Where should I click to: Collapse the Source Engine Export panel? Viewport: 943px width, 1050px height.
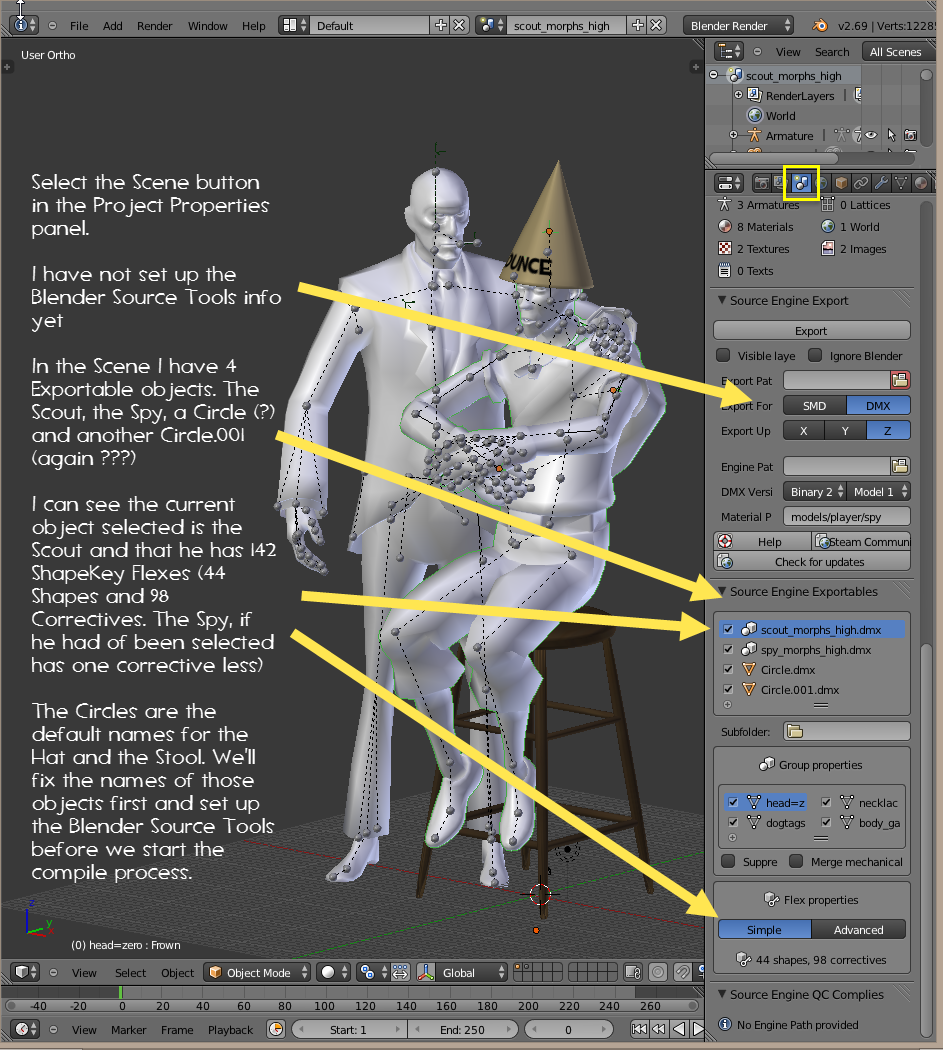[722, 300]
